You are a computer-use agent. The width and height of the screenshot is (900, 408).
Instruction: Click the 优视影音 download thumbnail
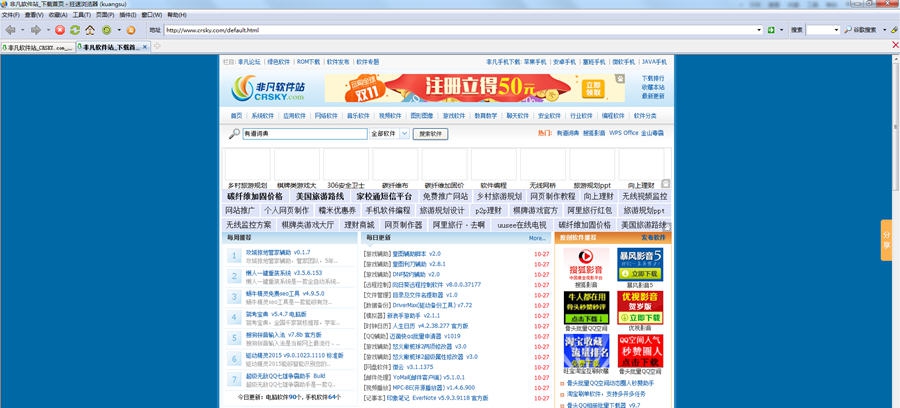tap(640, 308)
